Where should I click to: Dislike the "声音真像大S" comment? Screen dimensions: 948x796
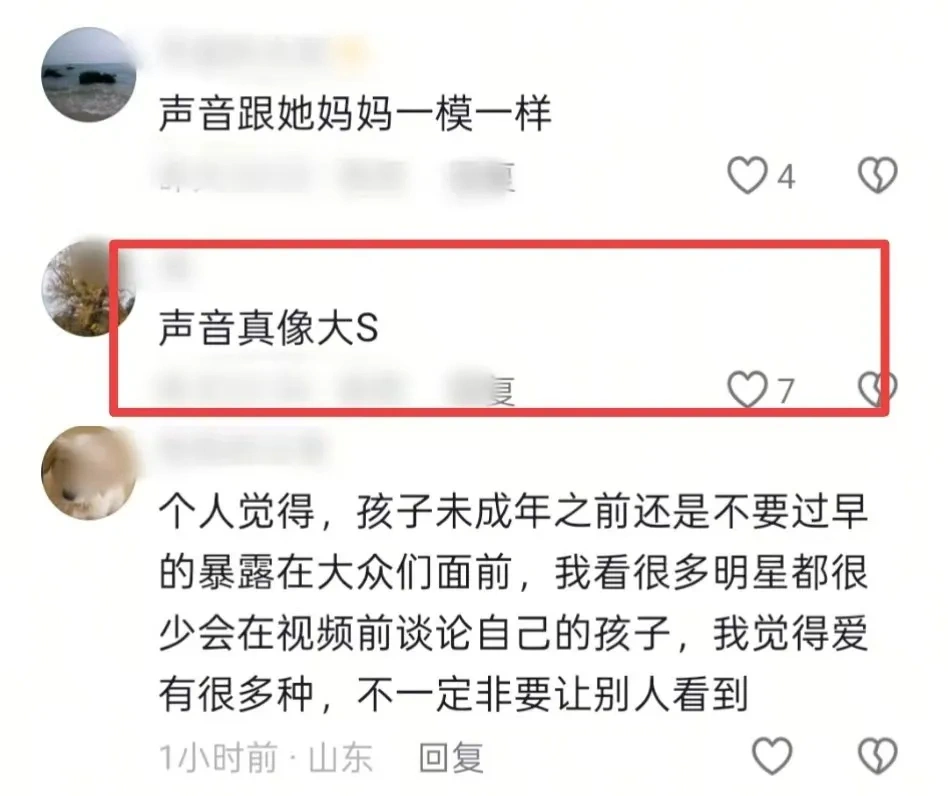click(x=877, y=389)
